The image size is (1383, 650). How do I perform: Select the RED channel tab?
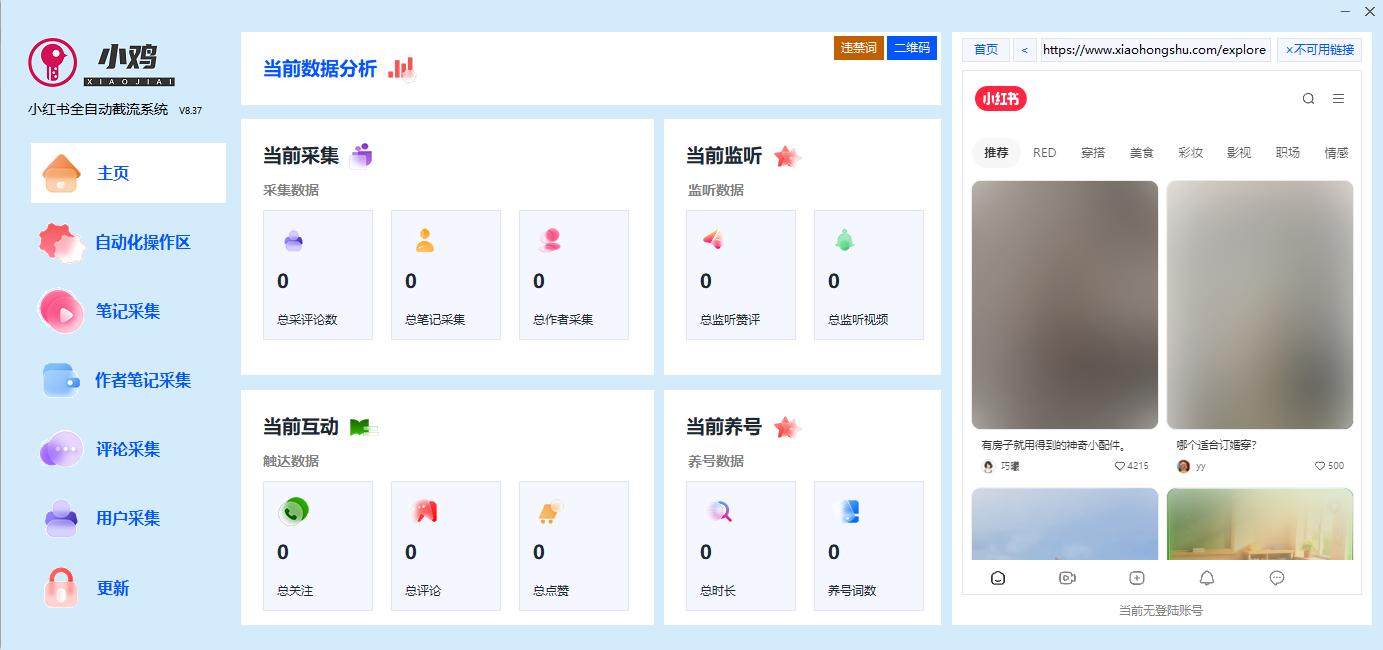tap(1044, 153)
